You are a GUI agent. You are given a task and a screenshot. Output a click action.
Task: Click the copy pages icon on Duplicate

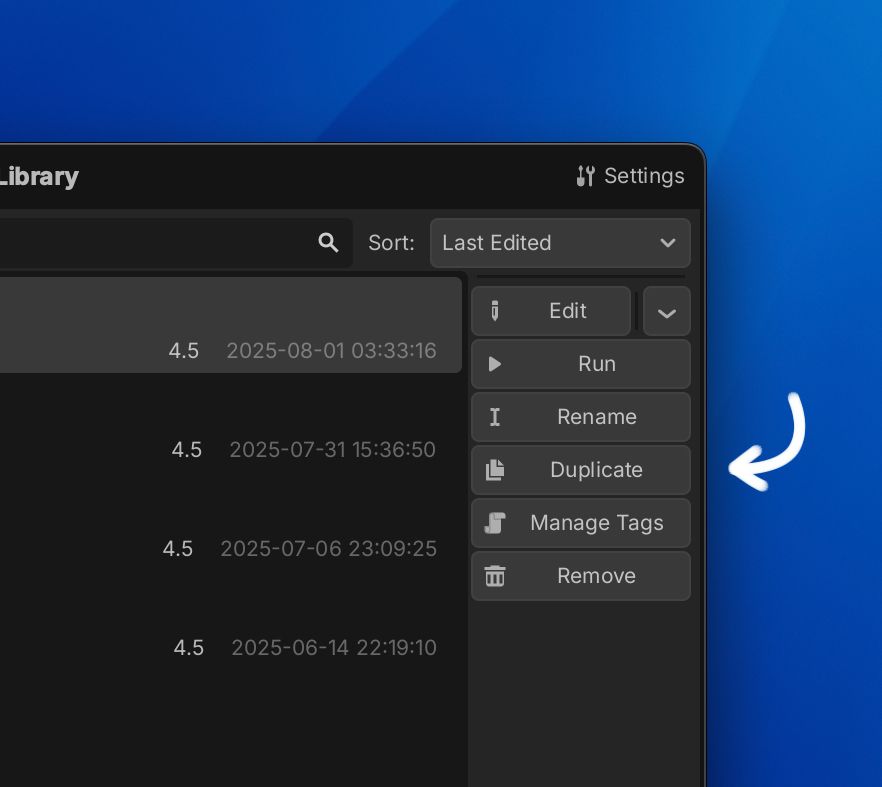pos(494,470)
